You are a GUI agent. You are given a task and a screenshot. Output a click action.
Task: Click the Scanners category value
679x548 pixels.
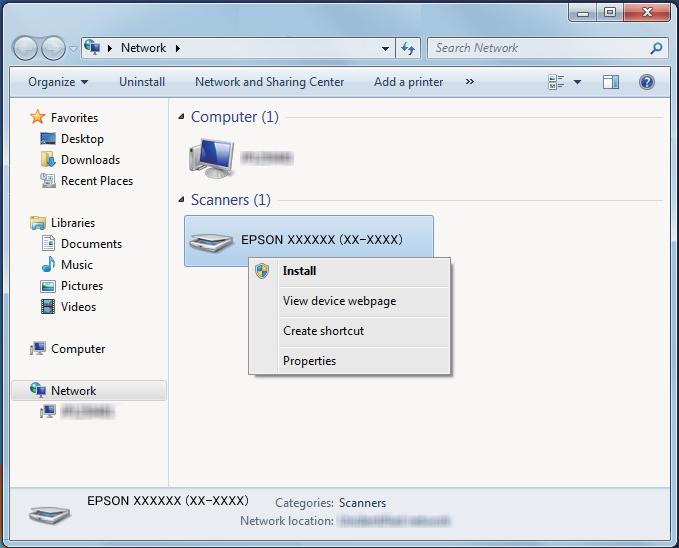(362, 503)
